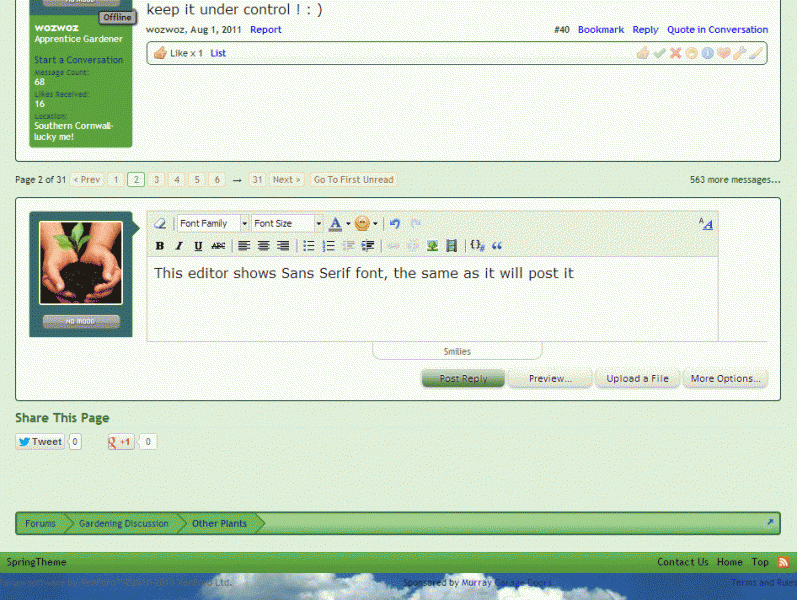Undo the last editor action

pos(395,223)
